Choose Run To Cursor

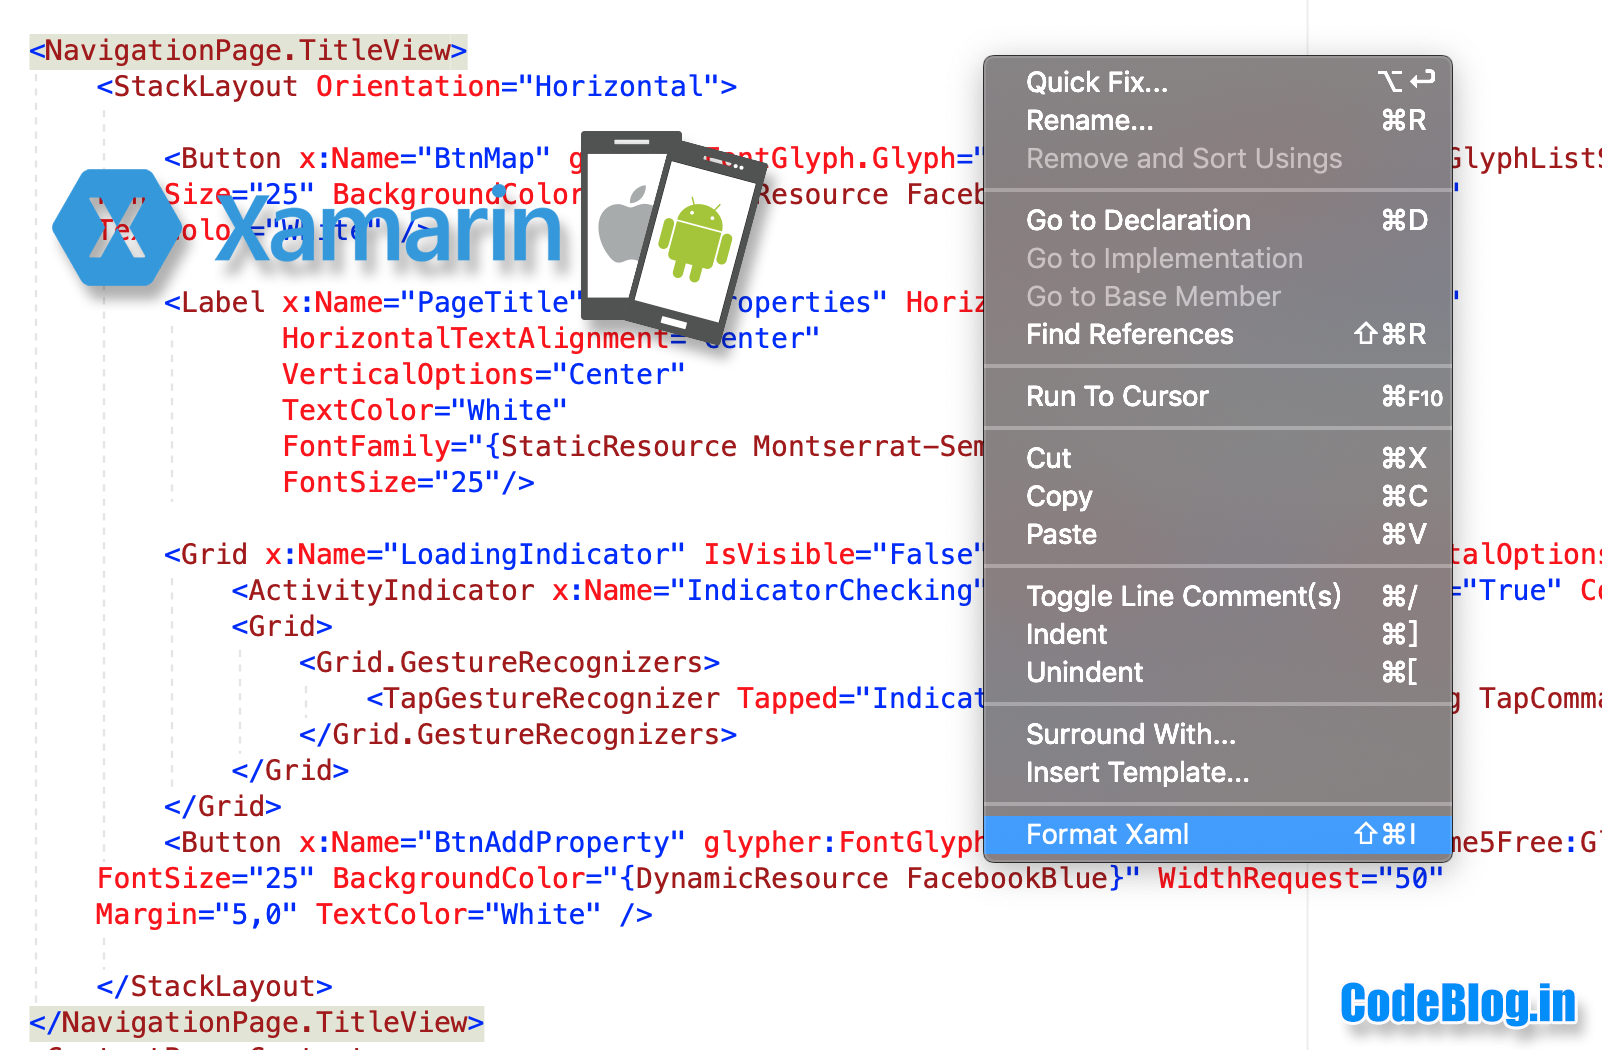click(x=1117, y=396)
